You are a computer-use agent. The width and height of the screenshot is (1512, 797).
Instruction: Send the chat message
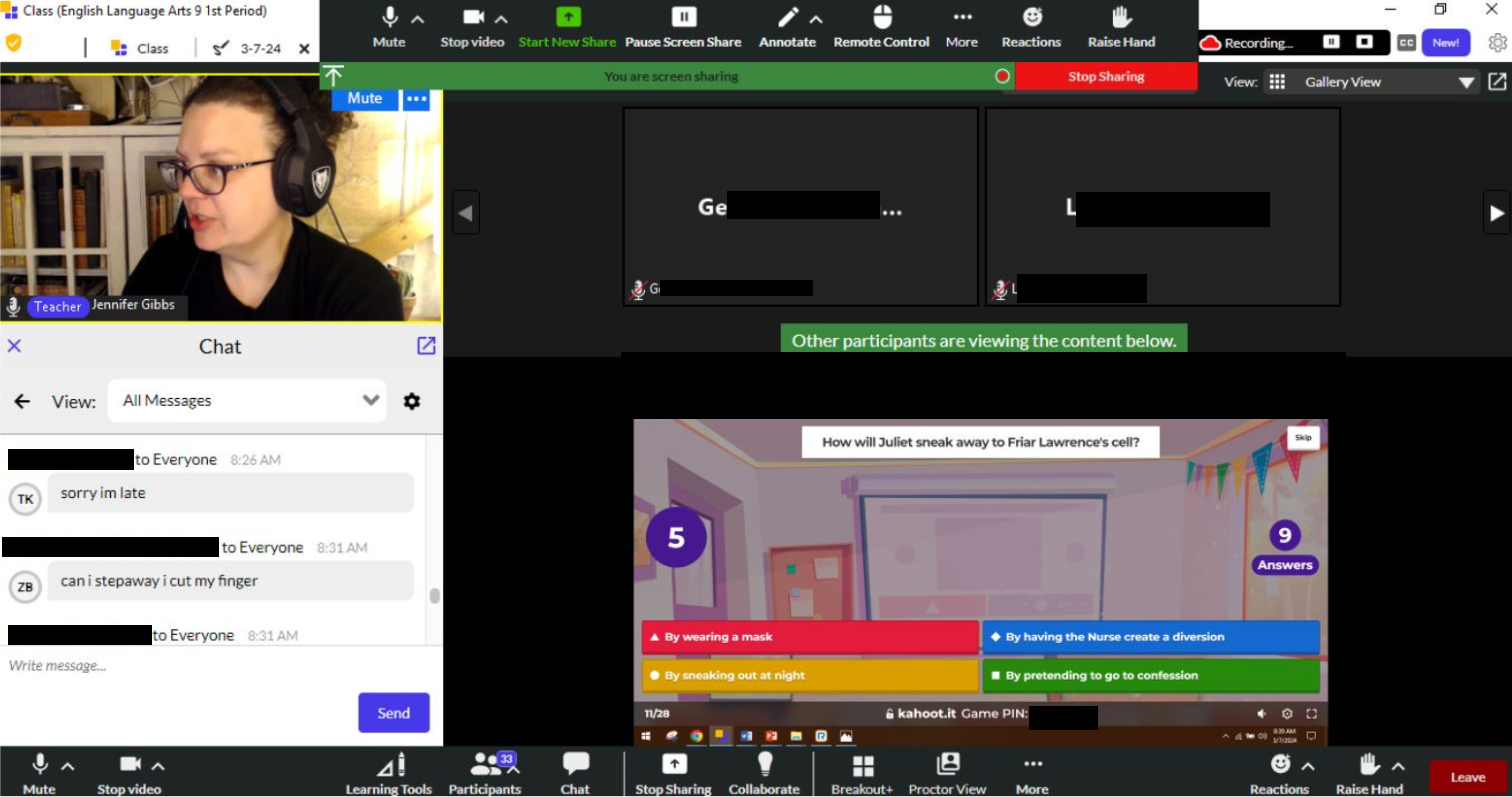tap(393, 712)
